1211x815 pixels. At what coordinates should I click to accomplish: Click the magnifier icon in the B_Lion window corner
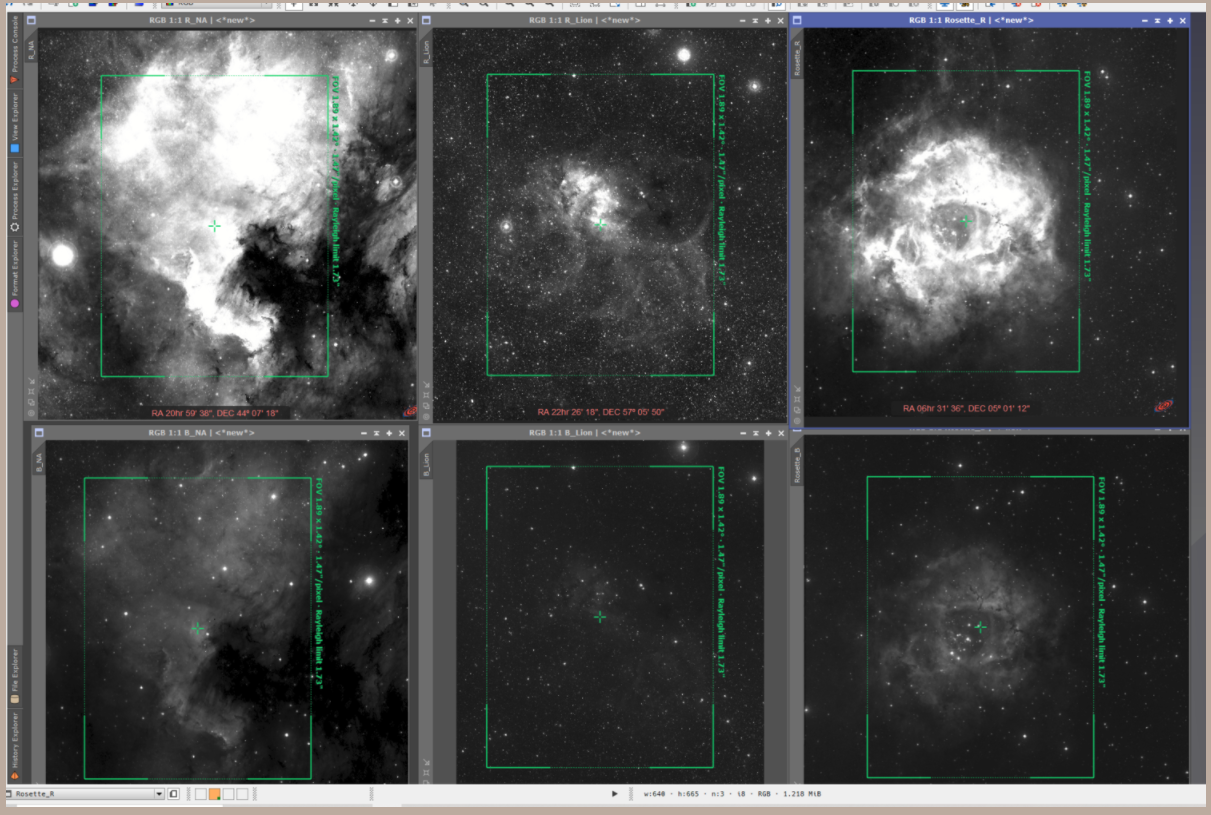tap(427, 784)
